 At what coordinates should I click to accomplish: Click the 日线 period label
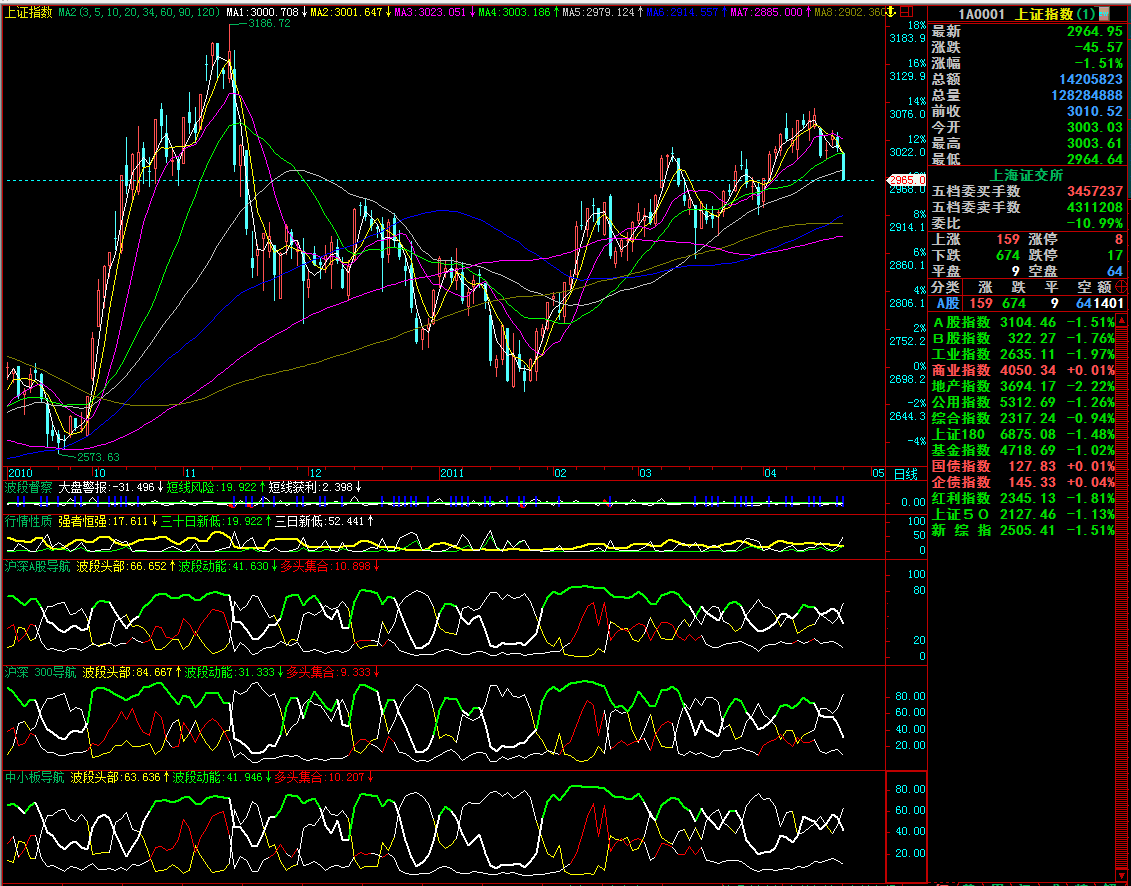905,473
